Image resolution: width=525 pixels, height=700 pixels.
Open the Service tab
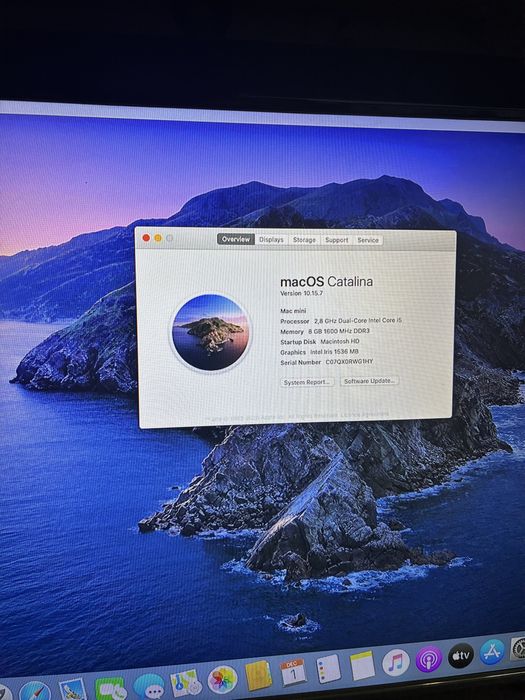tap(368, 240)
